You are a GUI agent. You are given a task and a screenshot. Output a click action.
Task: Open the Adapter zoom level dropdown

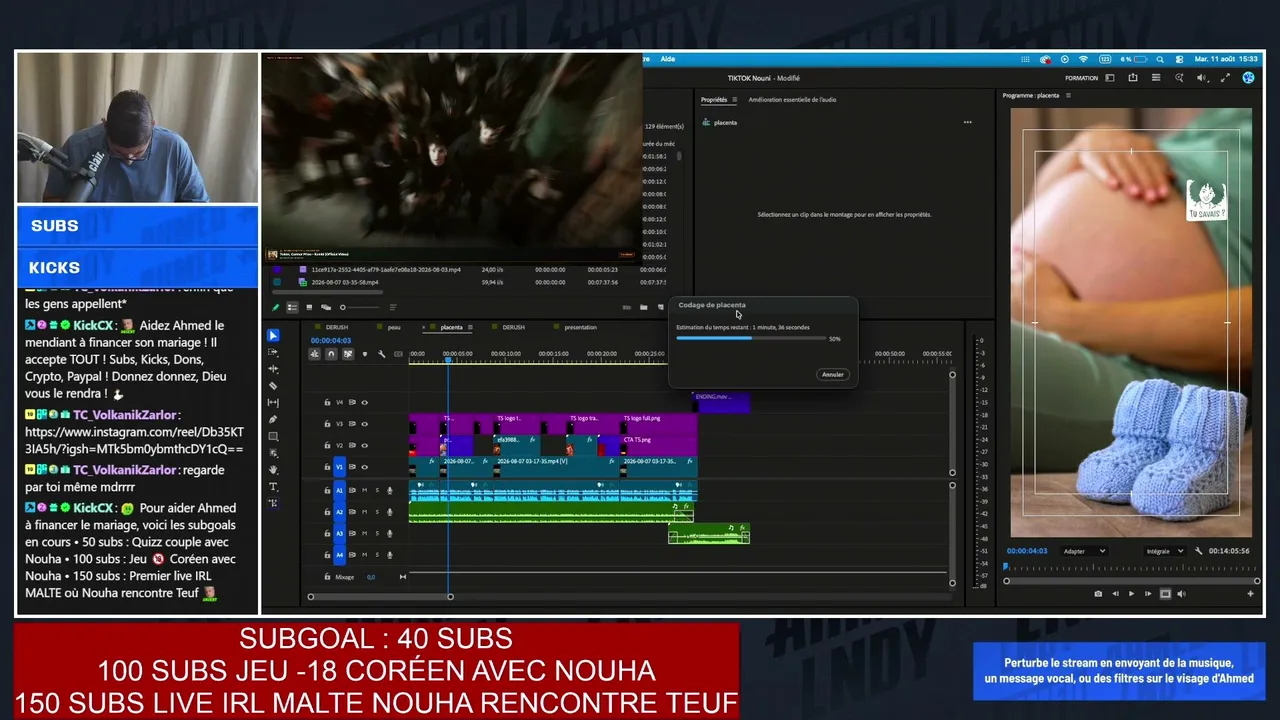coord(1084,551)
